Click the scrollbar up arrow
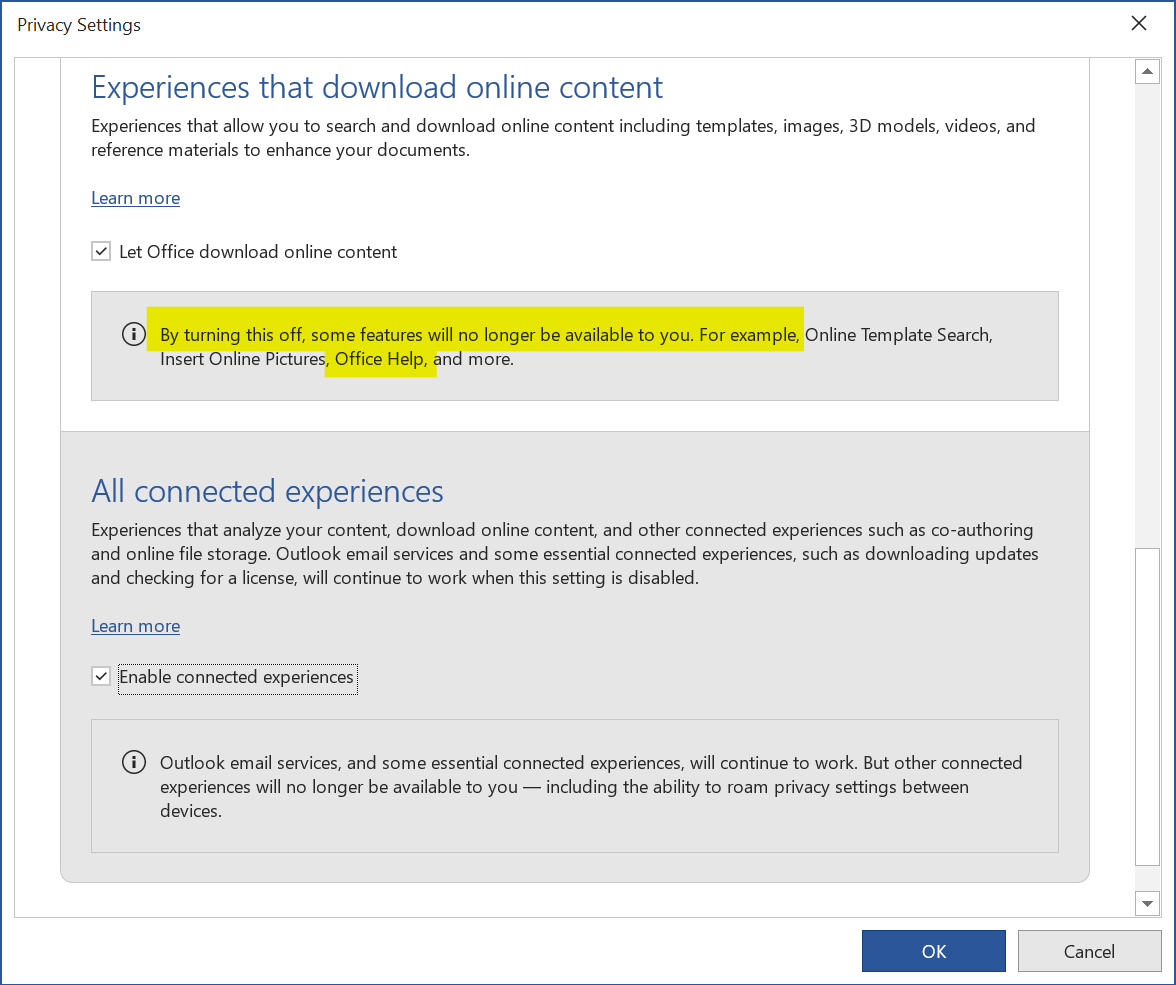The width and height of the screenshot is (1176, 985). (1147, 72)
